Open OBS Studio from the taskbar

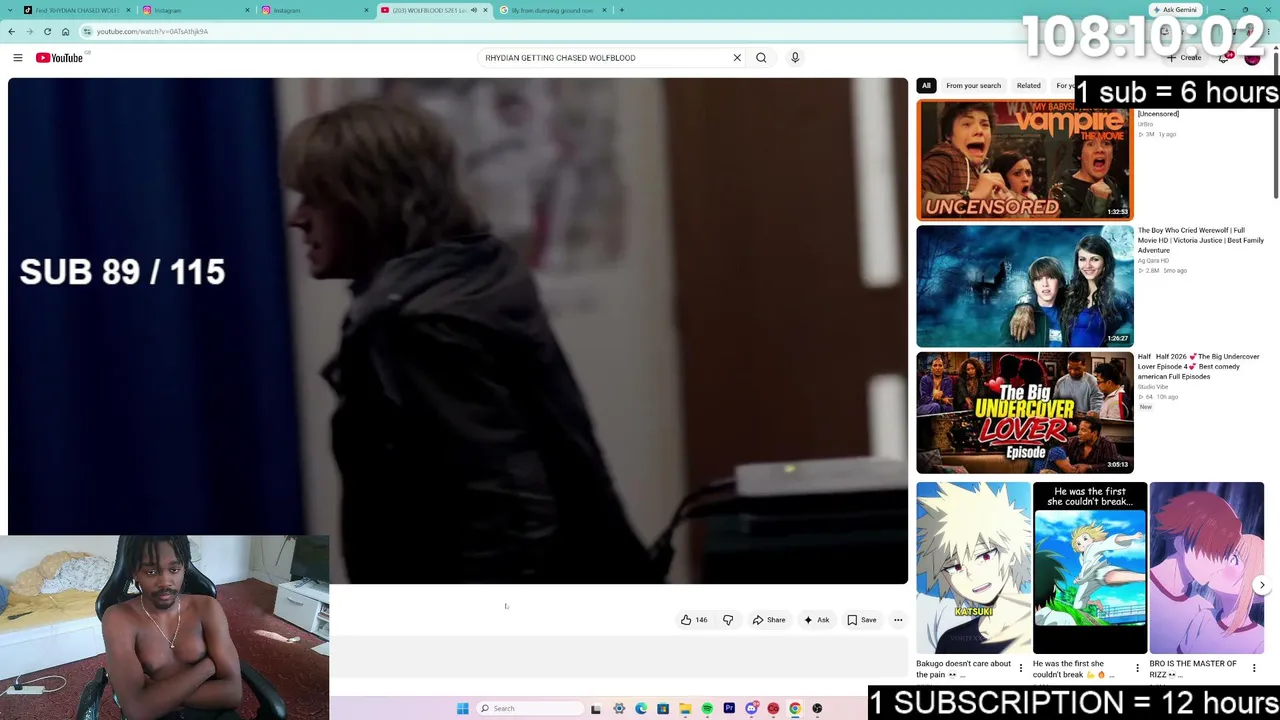point(817,709)
